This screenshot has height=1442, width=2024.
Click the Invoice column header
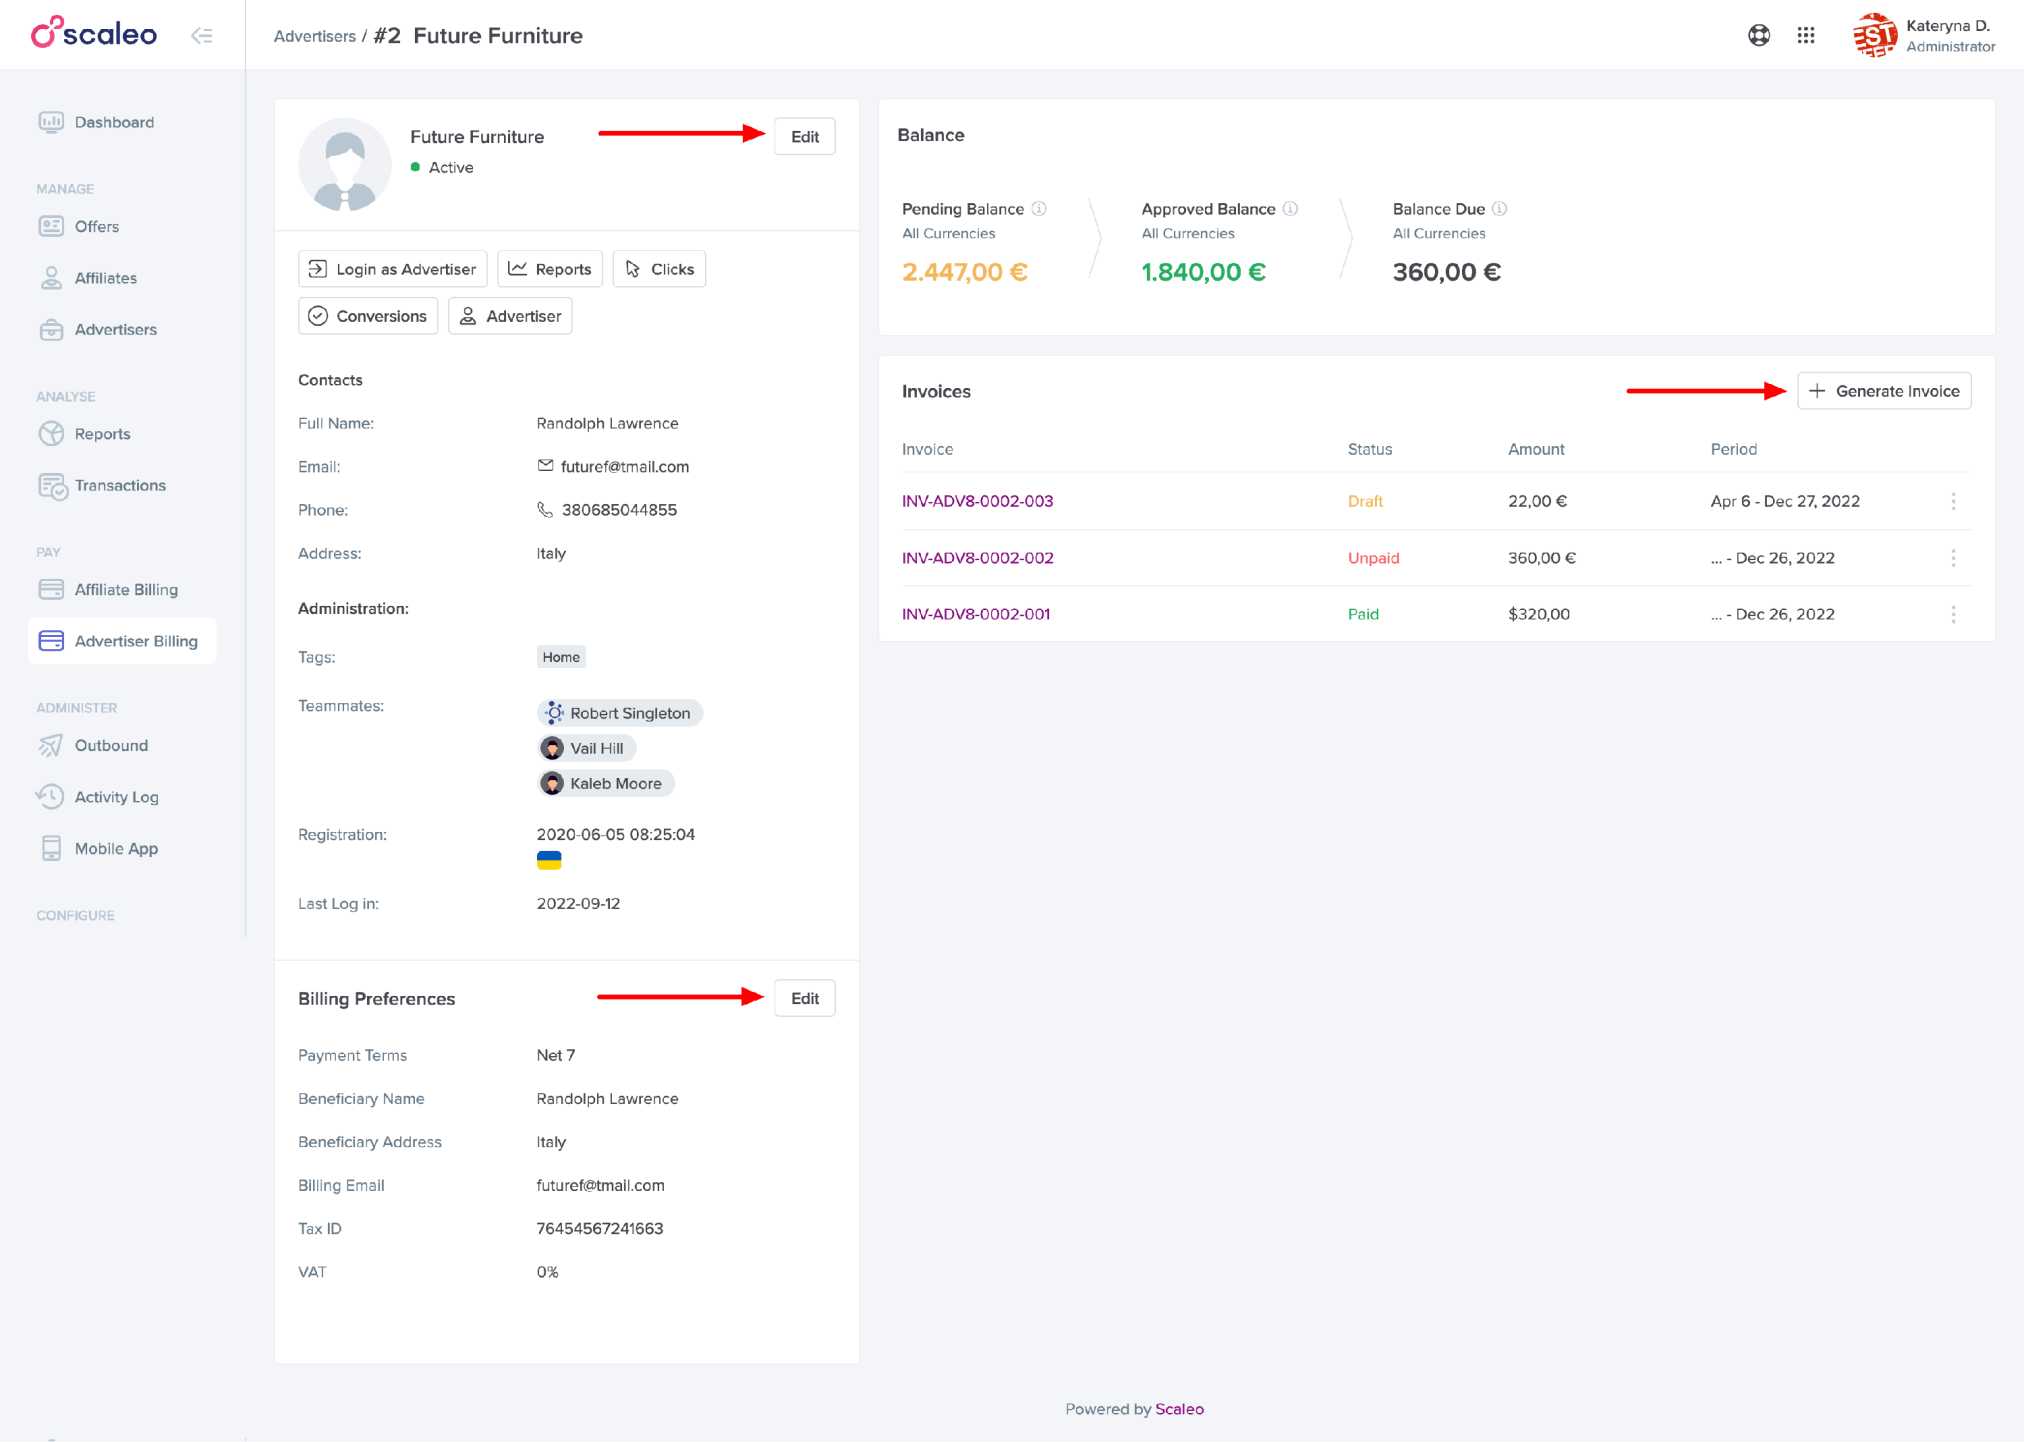click(x=927, y=449)
